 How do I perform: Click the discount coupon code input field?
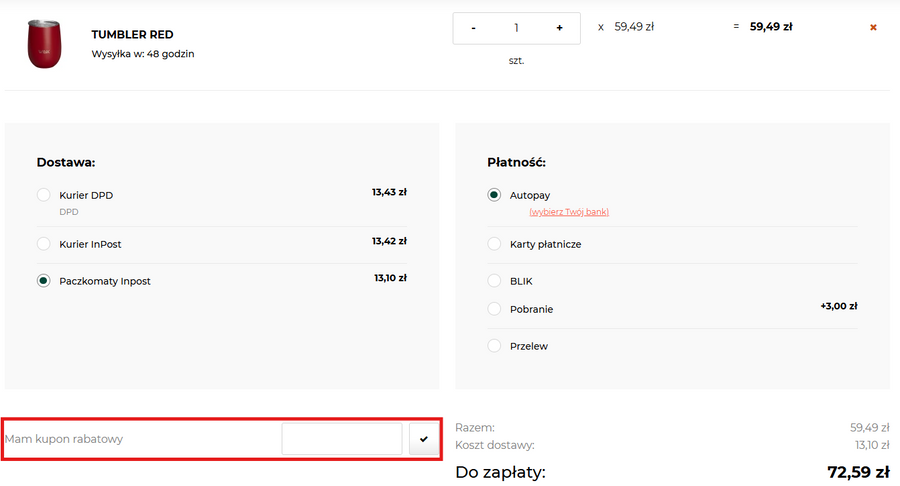[342, 439]
